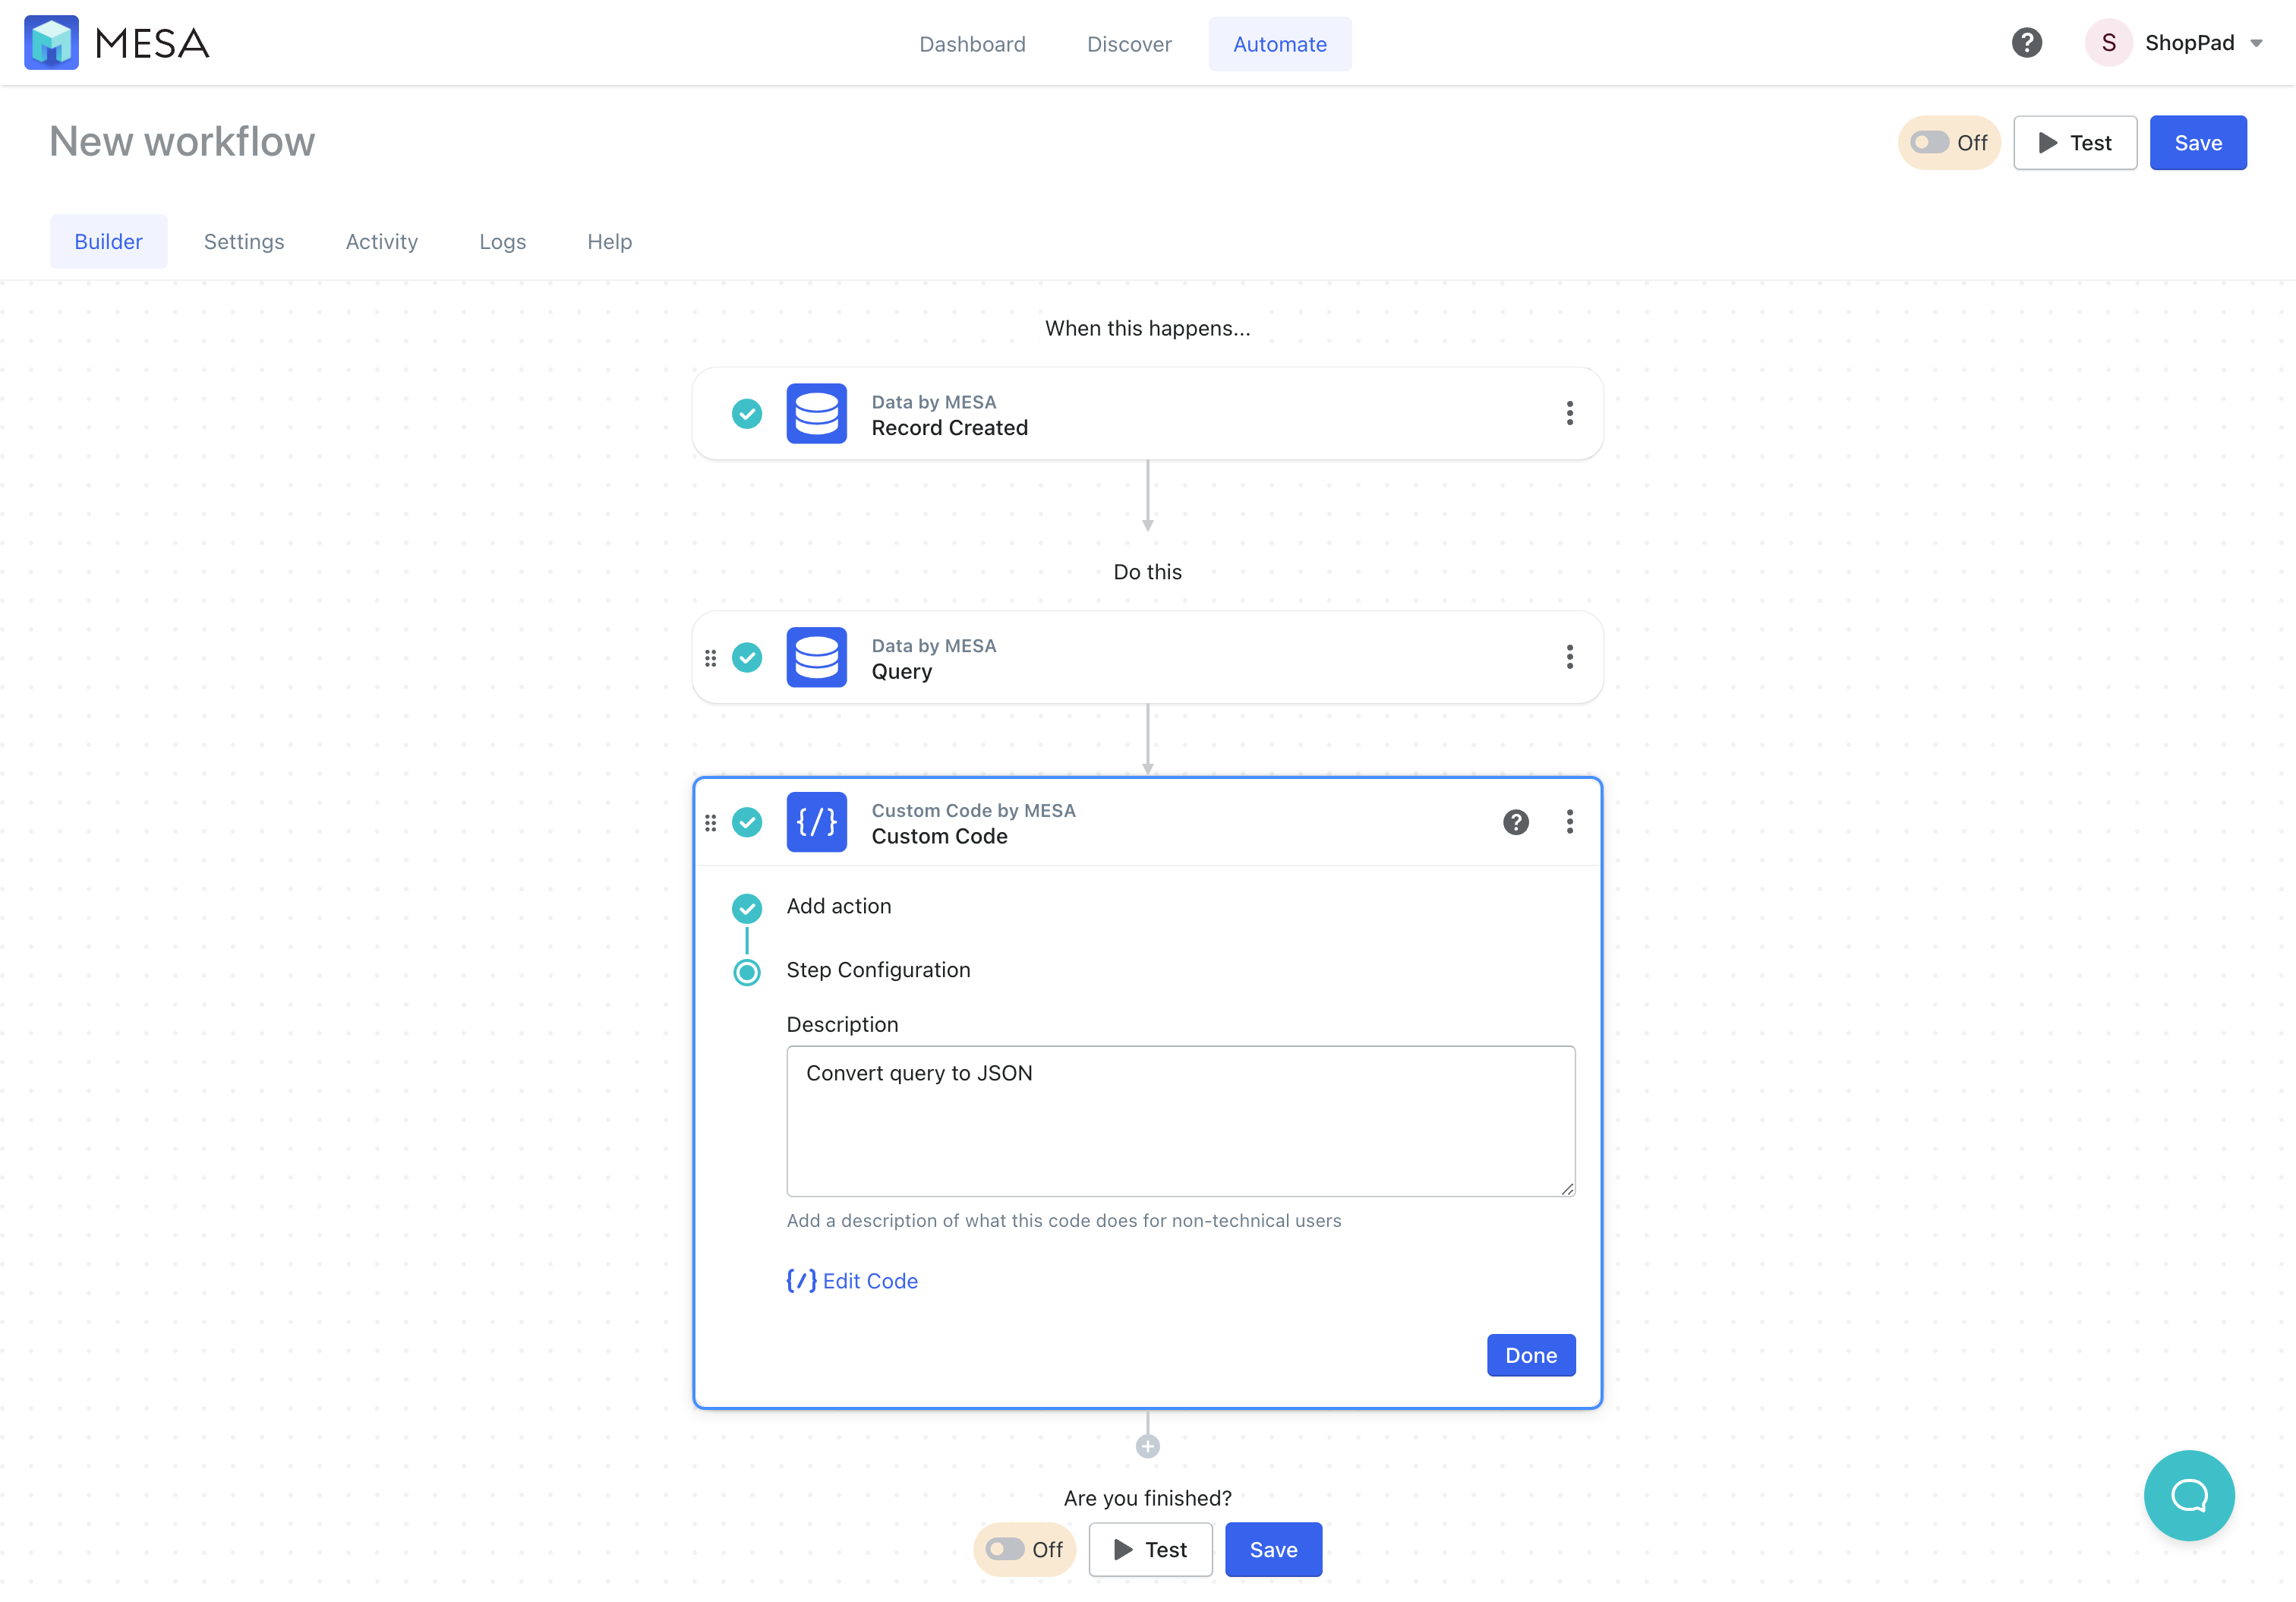Open the Logs tab

[502, 241]
